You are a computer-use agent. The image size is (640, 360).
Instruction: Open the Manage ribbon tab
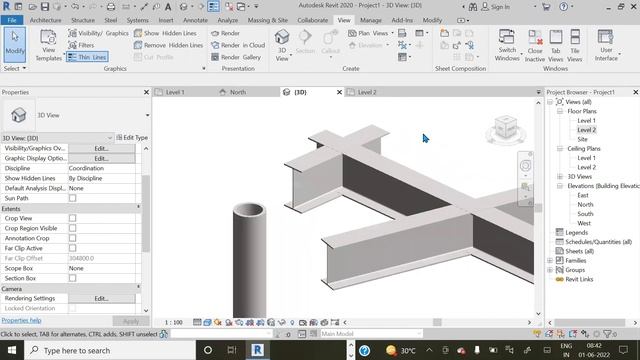coord(371,20)
